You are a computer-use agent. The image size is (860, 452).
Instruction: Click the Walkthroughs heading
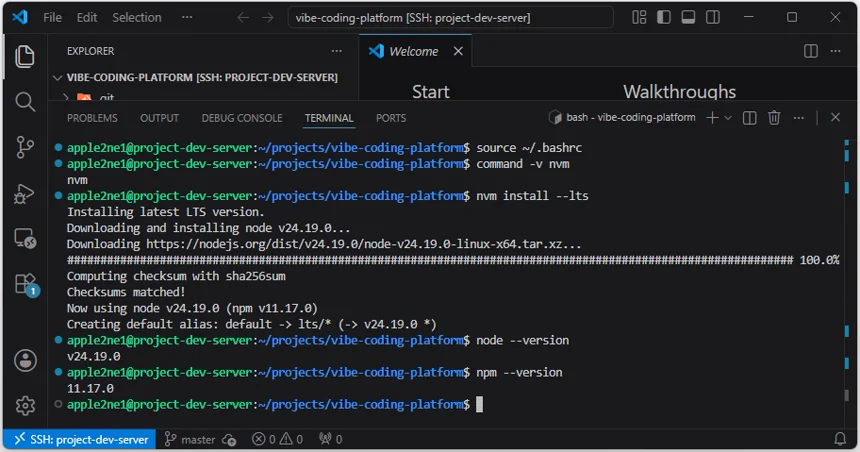[x=679, y=92]
